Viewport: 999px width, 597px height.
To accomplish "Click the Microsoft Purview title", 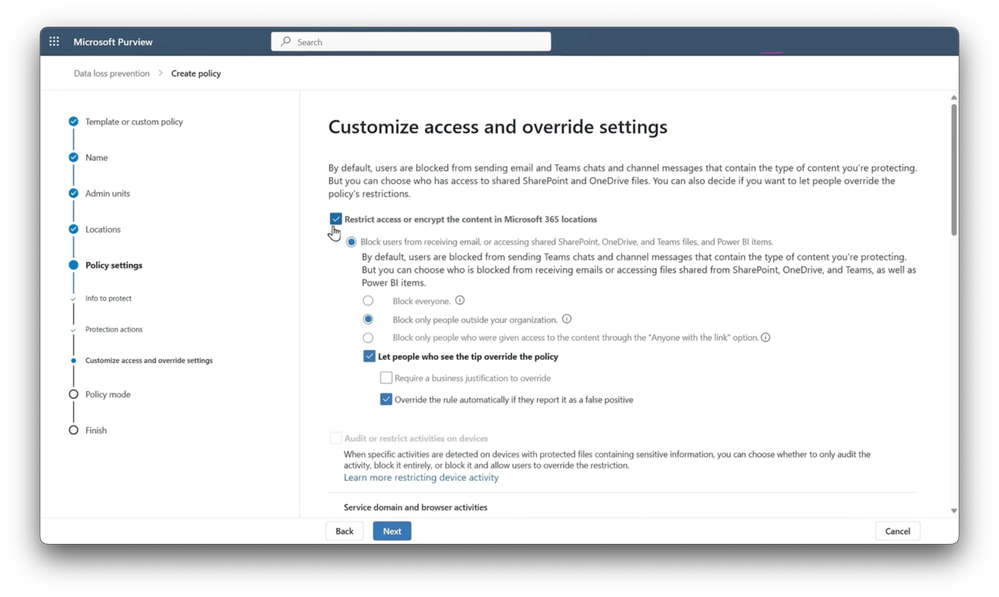I will 113,41.
